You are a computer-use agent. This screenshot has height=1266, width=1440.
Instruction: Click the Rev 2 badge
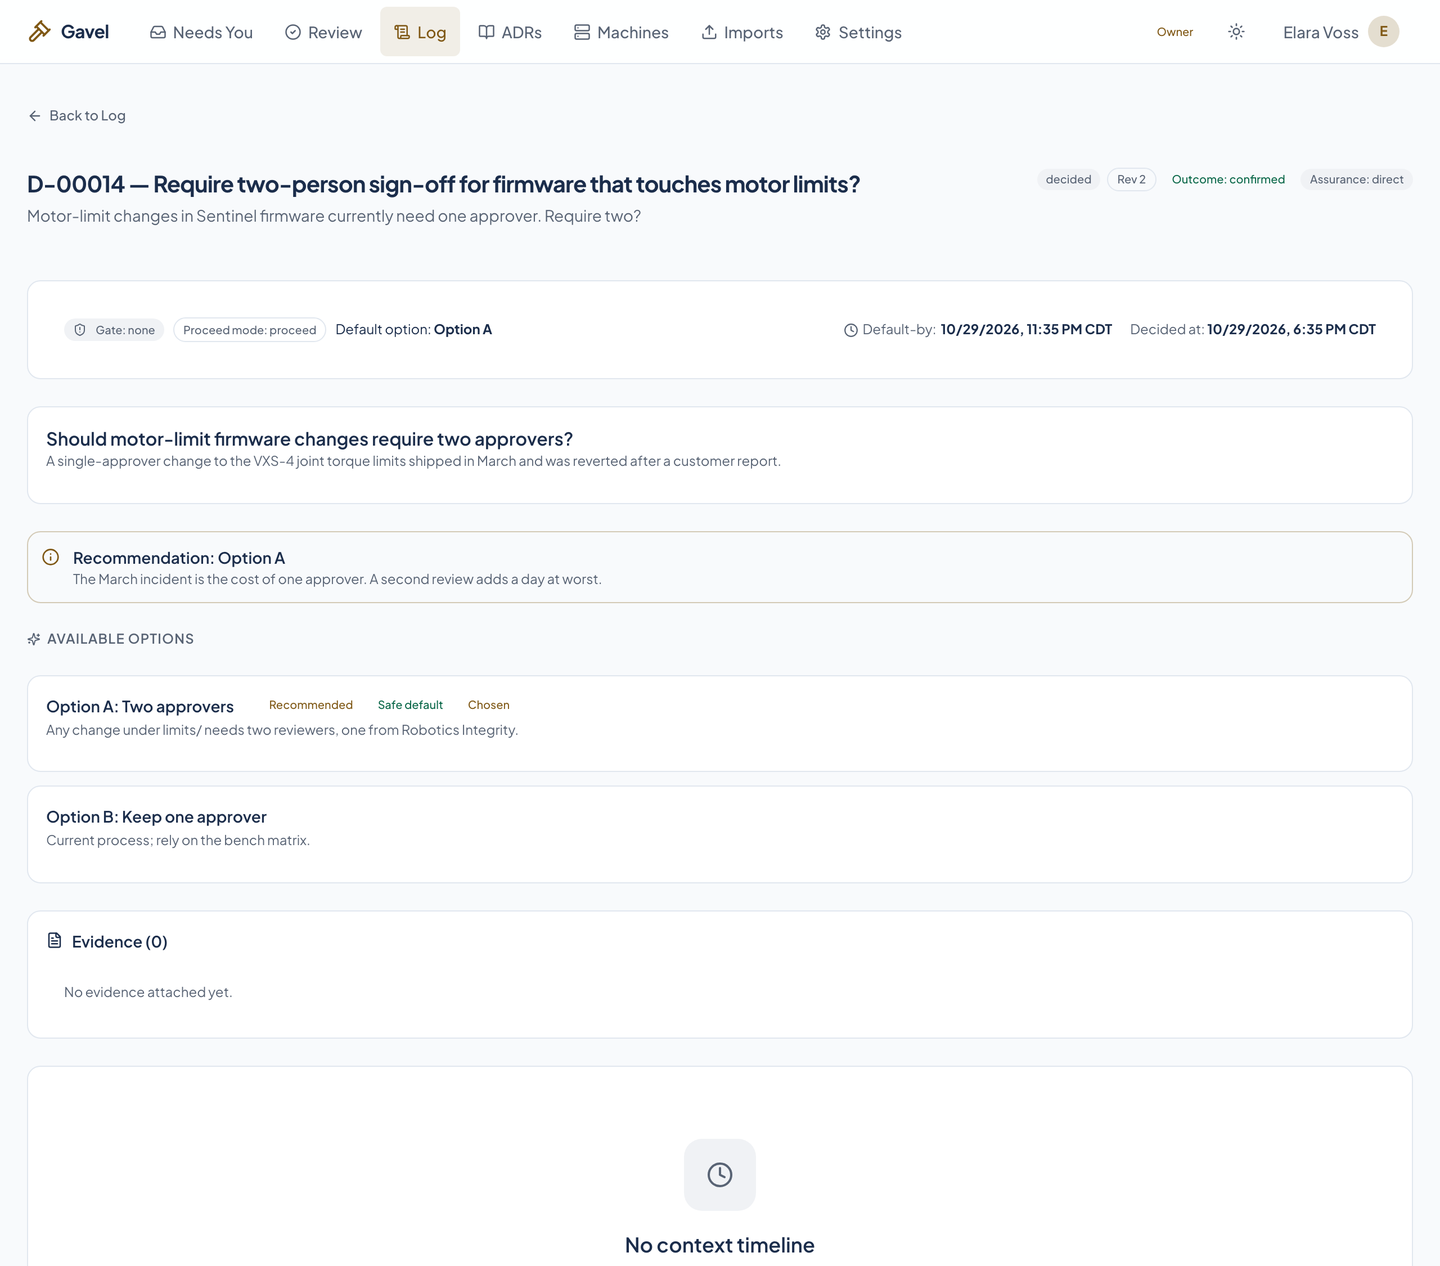(1131, 180)
